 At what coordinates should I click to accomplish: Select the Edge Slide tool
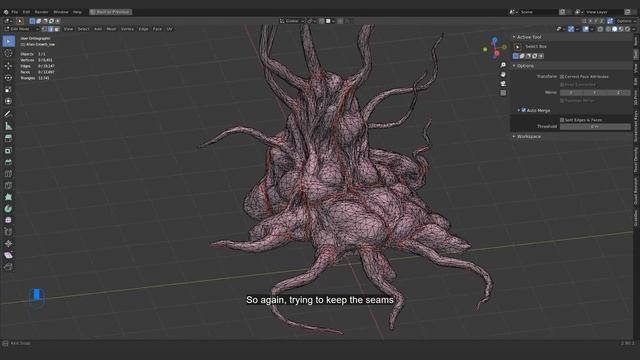(9, 232)
